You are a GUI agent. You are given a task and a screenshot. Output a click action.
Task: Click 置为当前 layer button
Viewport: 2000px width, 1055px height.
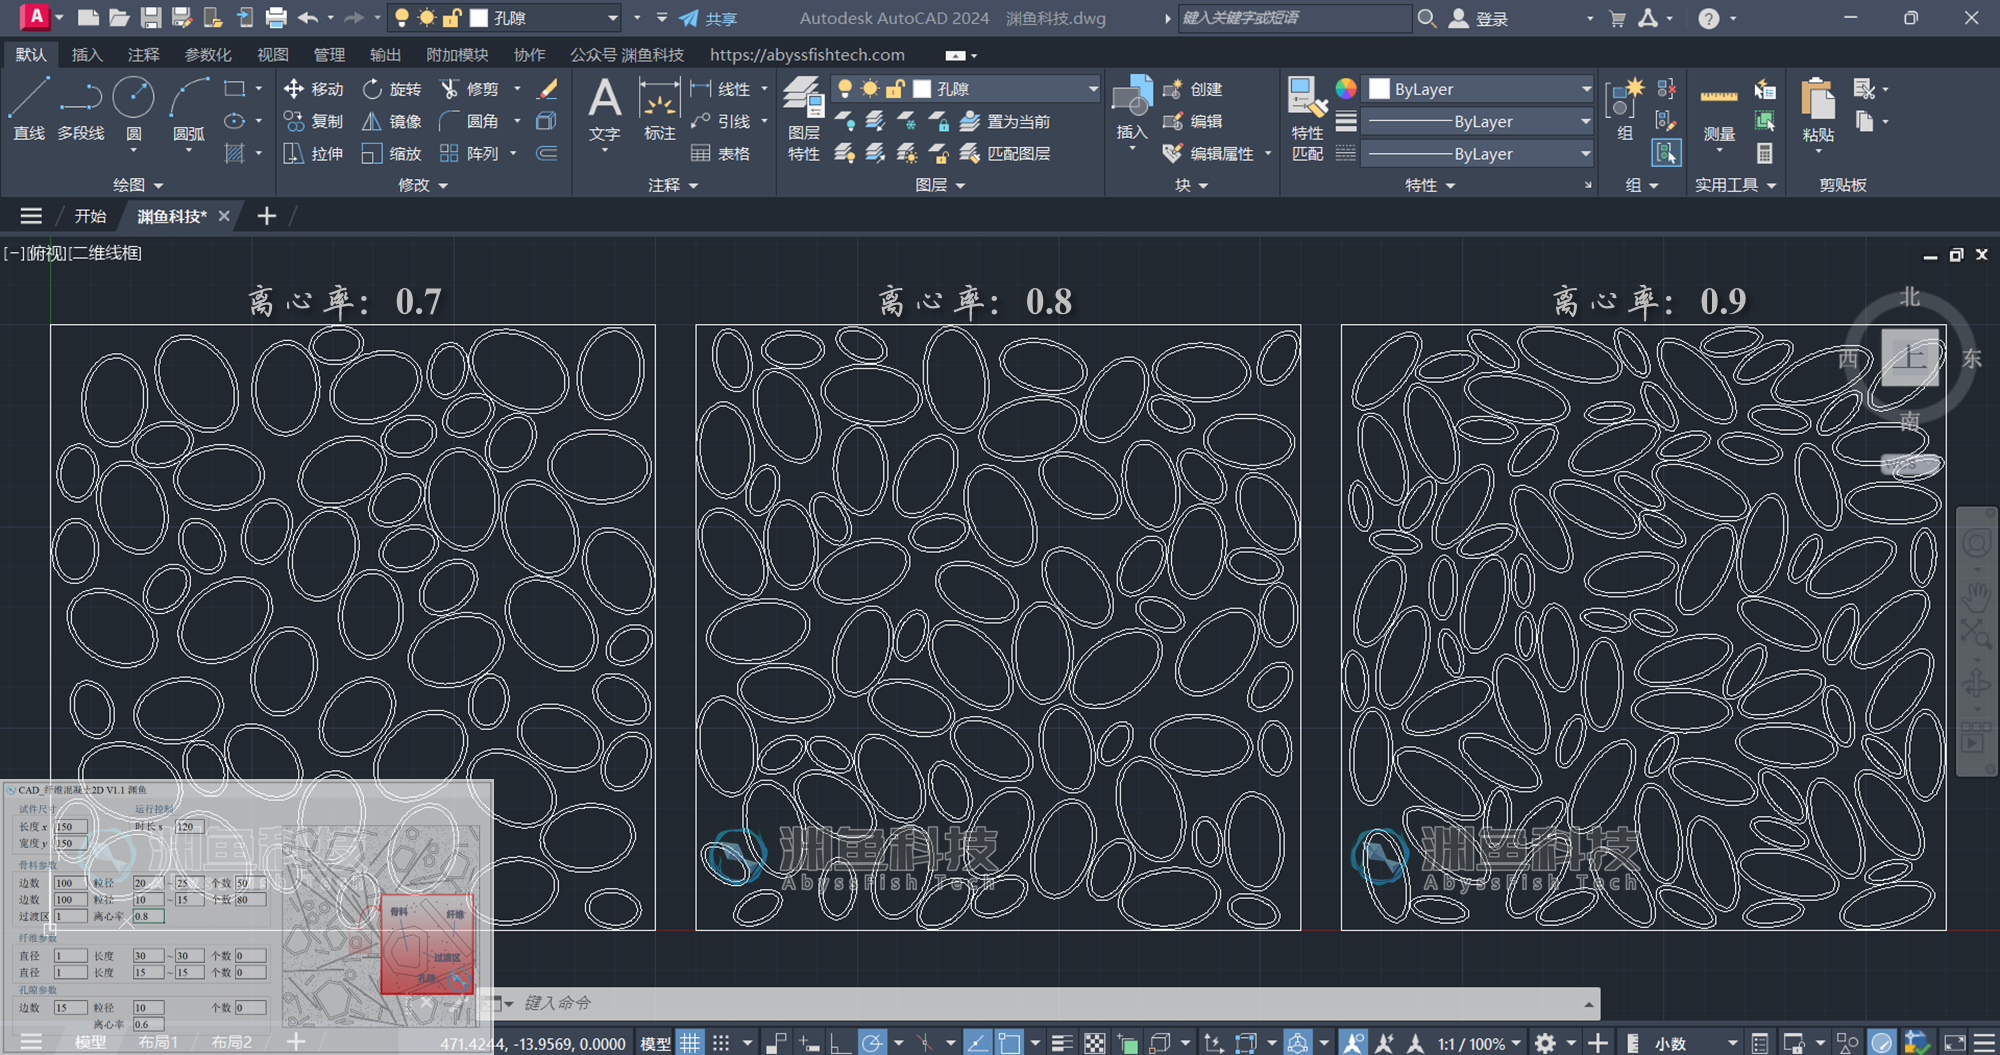pos(1005,121)
